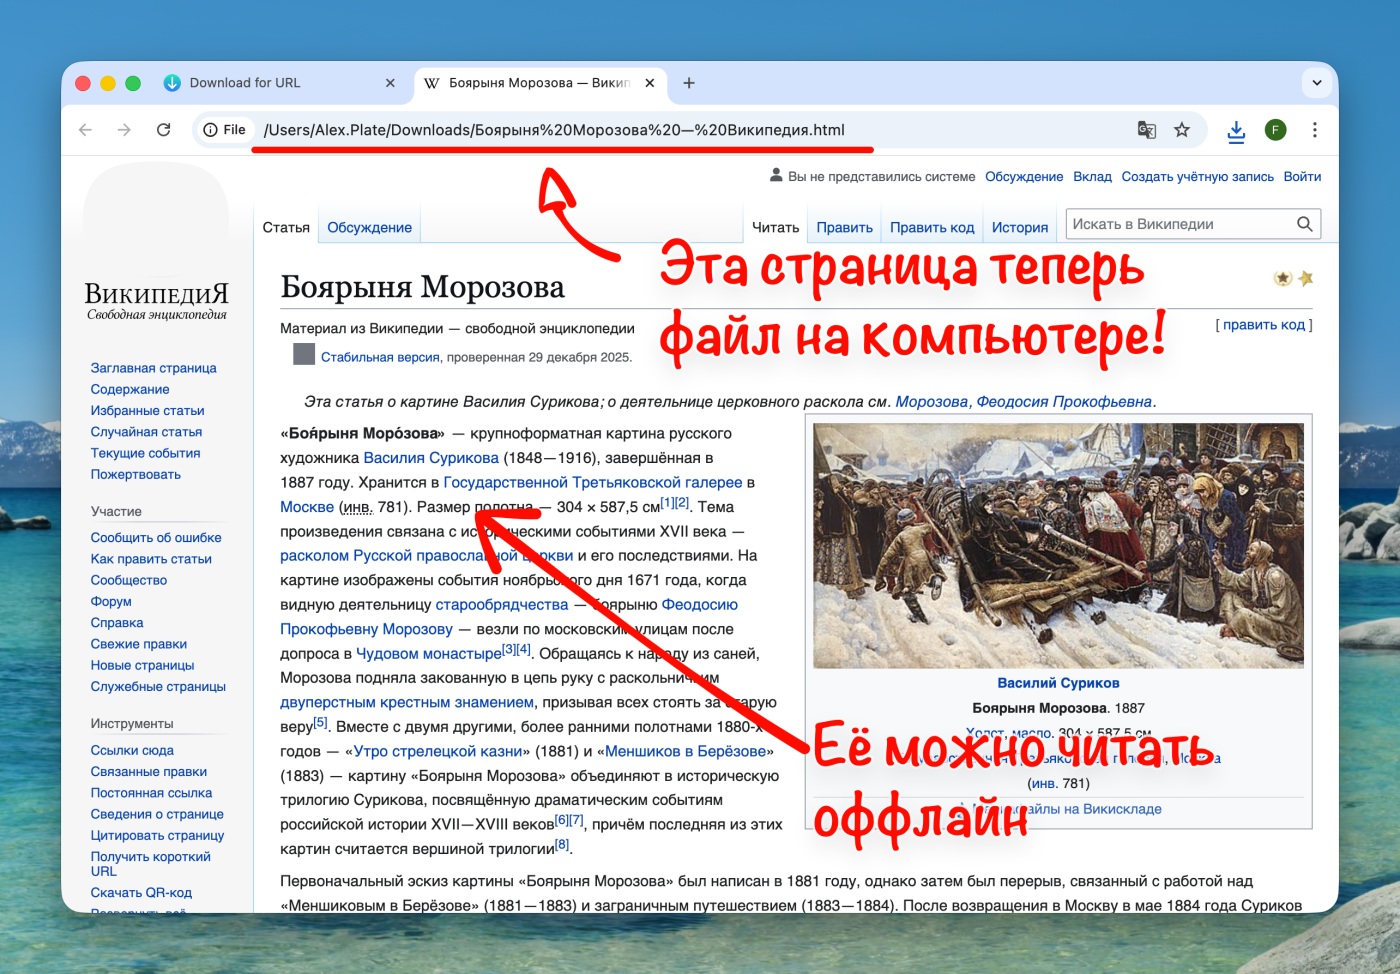Select the Править tab
The image size is (1400, 974).
(x=844, y=227)
